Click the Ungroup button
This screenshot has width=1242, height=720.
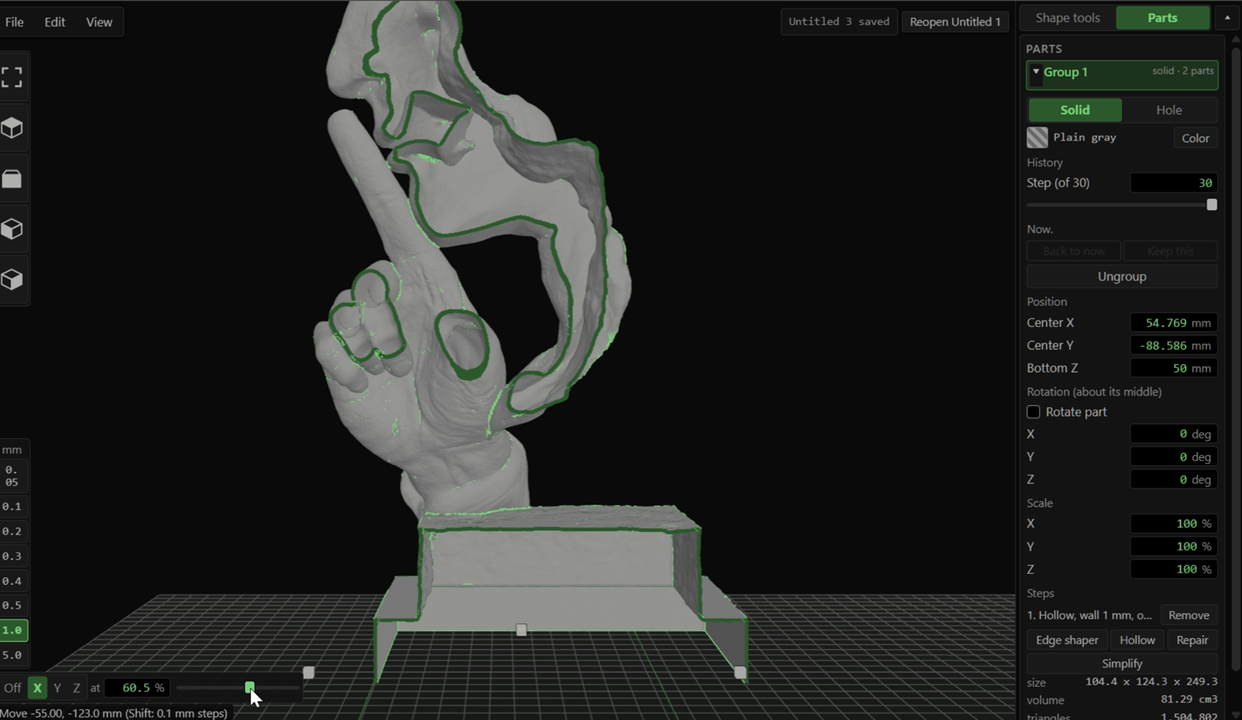1122,276
